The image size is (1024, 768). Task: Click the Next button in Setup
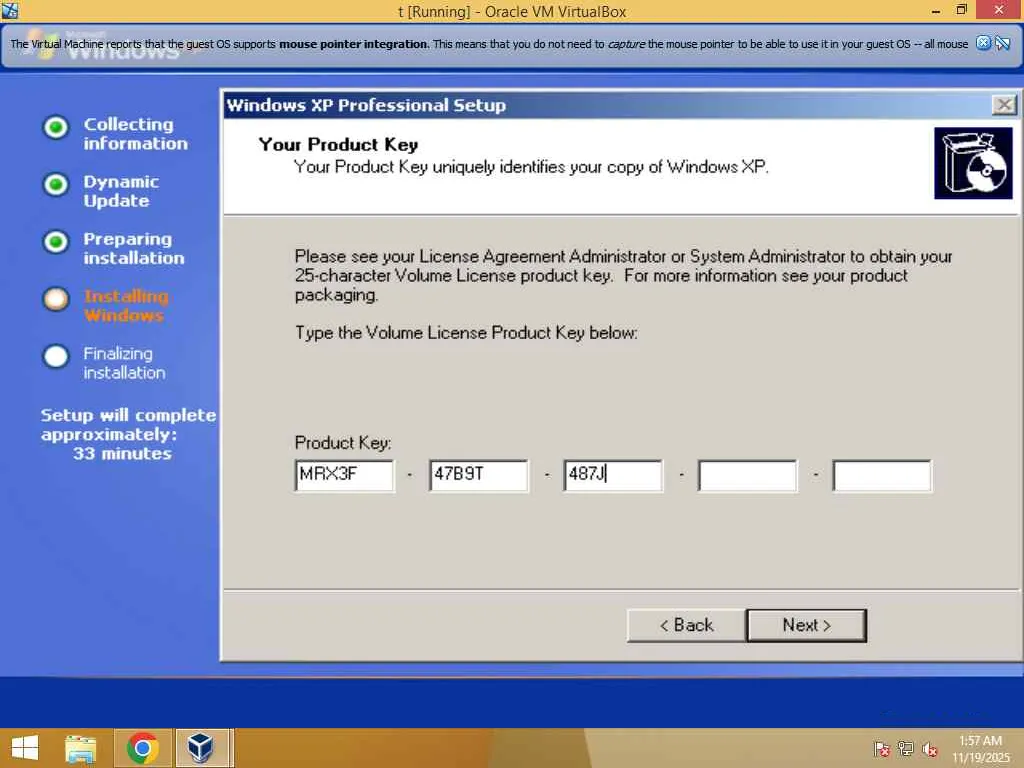(807, 626)
